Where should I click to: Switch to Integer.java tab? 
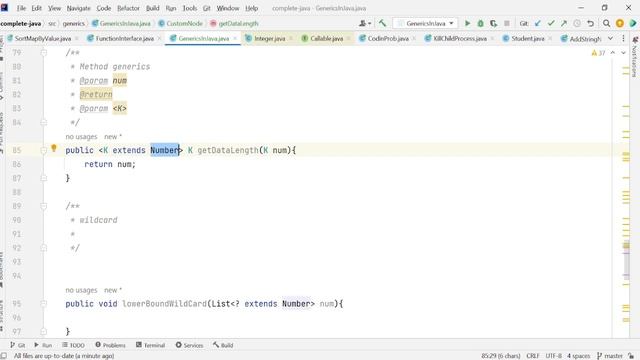(x=269, y=38)
